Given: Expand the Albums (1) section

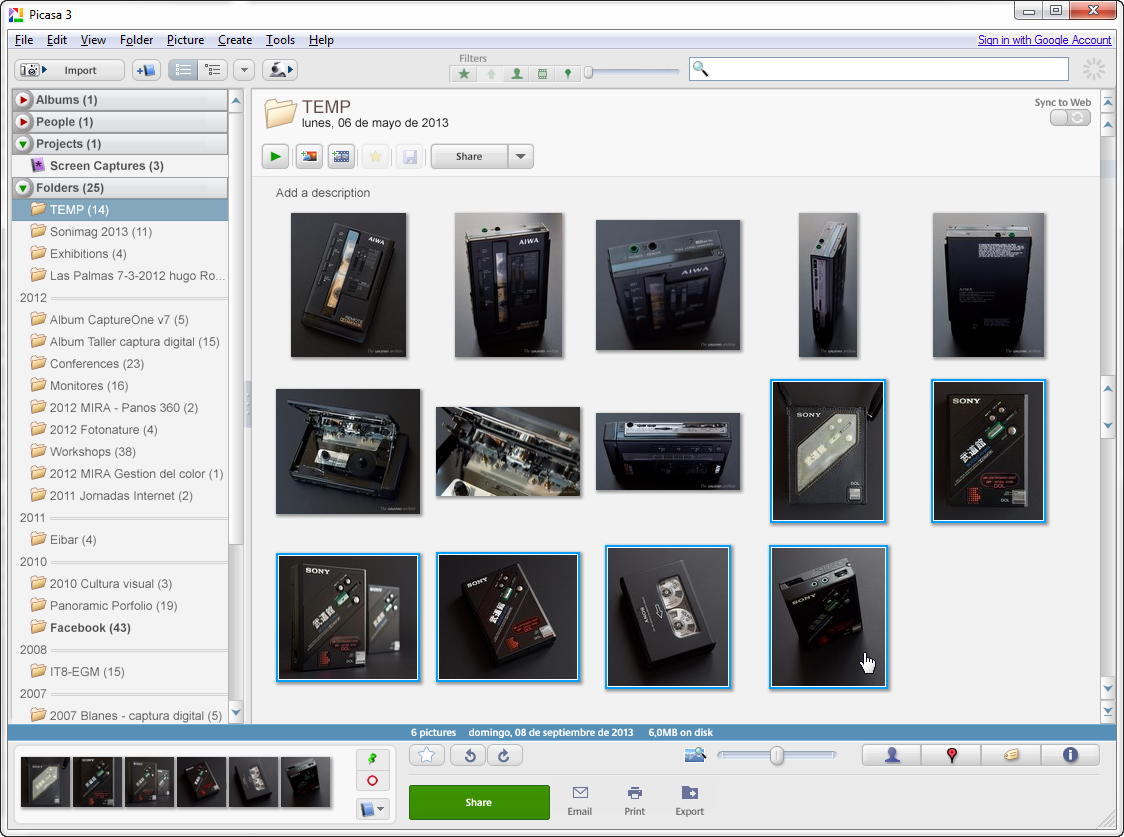Looking at the screenshot, I should pyautogui.click(x=23, y=100).
